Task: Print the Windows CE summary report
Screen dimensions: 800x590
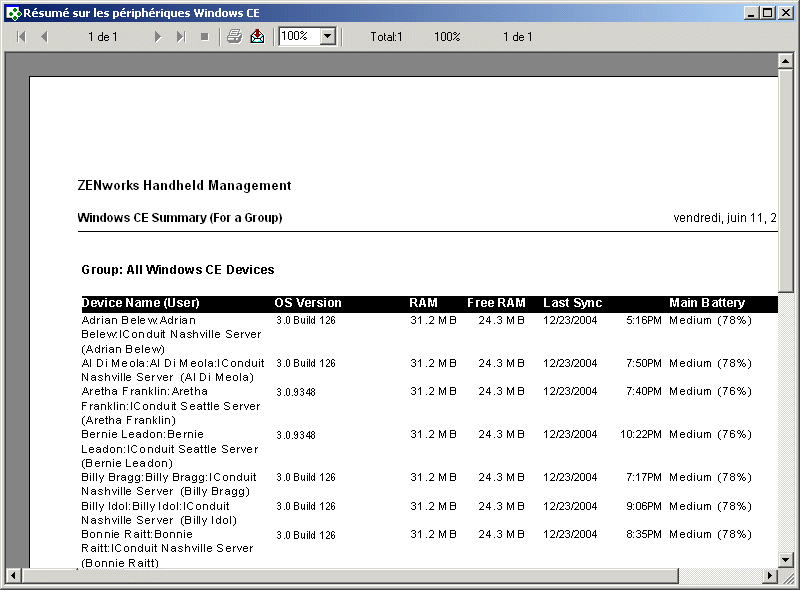Action: (233, 36)
